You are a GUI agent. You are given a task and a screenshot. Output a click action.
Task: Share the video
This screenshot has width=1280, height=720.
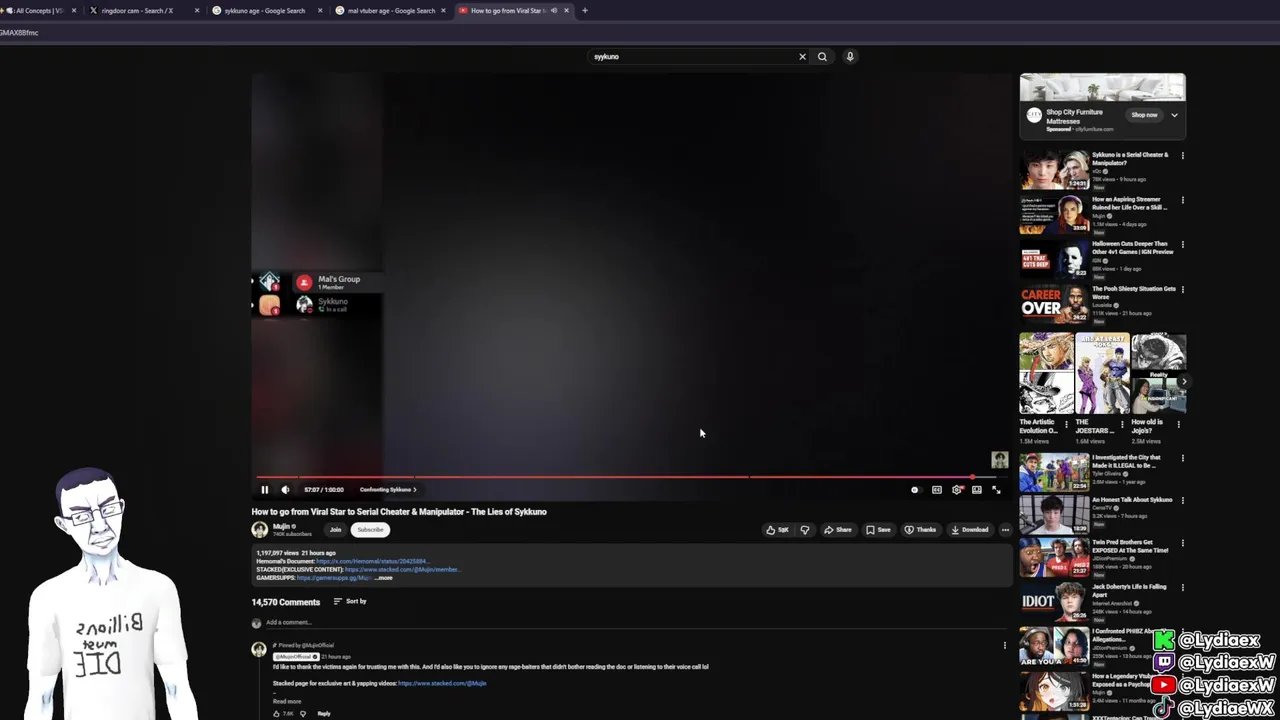pos(838,530)
